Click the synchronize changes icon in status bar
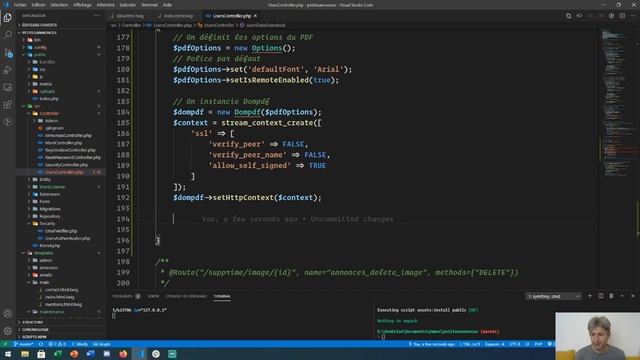 (x=41, y=344)
